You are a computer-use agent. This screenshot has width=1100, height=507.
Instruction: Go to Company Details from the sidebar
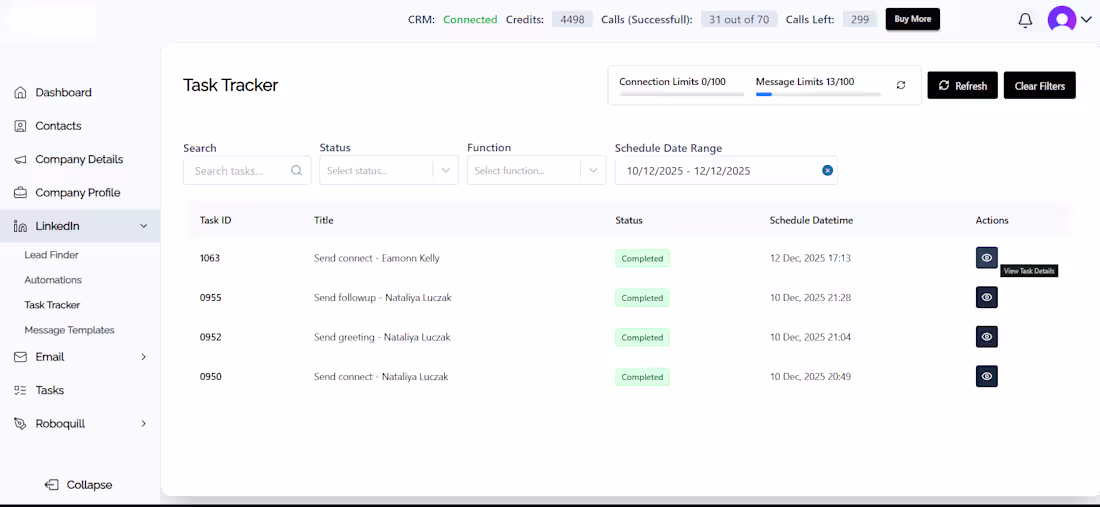(x=79, y=159)
